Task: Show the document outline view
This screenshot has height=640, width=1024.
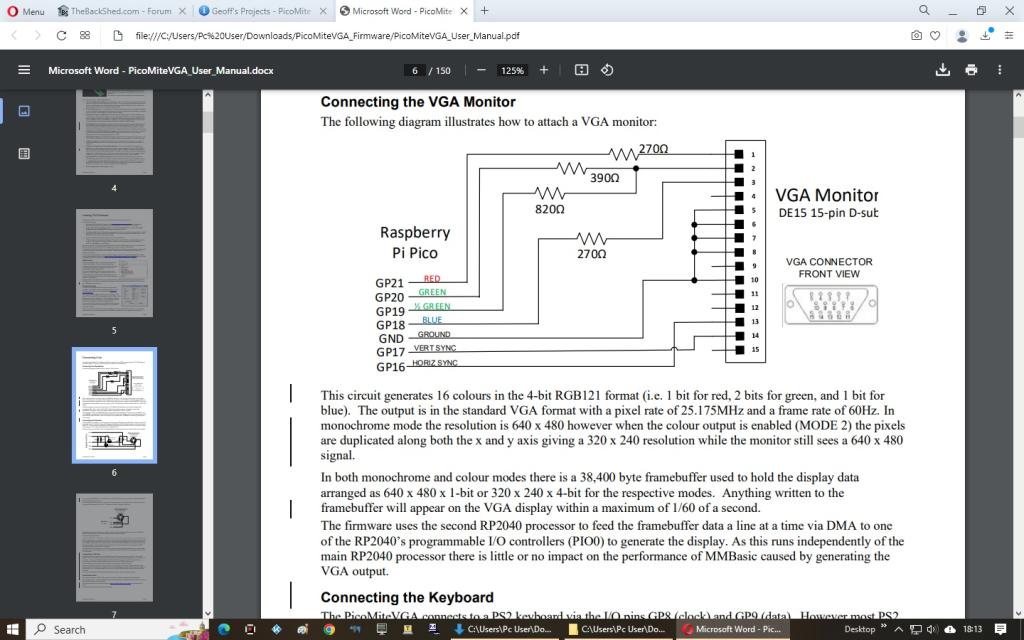Action: pyautogui.click(x=24, y=153)
